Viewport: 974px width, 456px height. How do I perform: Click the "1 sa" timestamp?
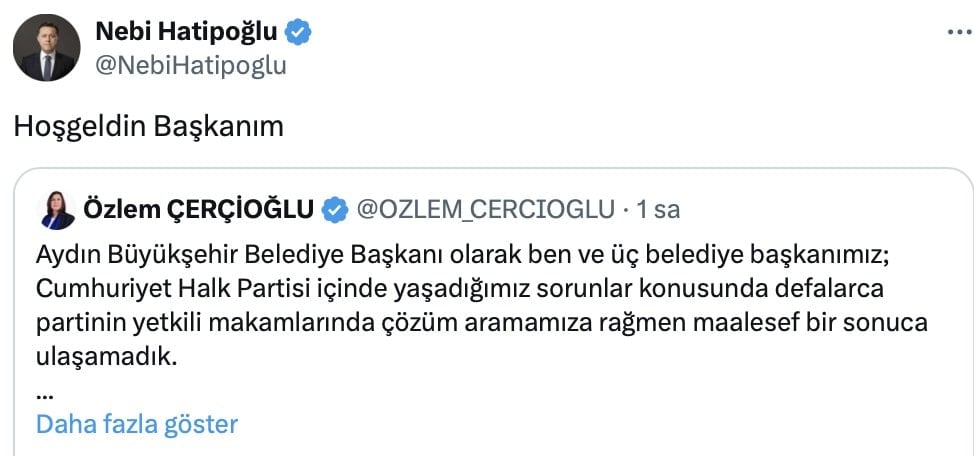658,210
